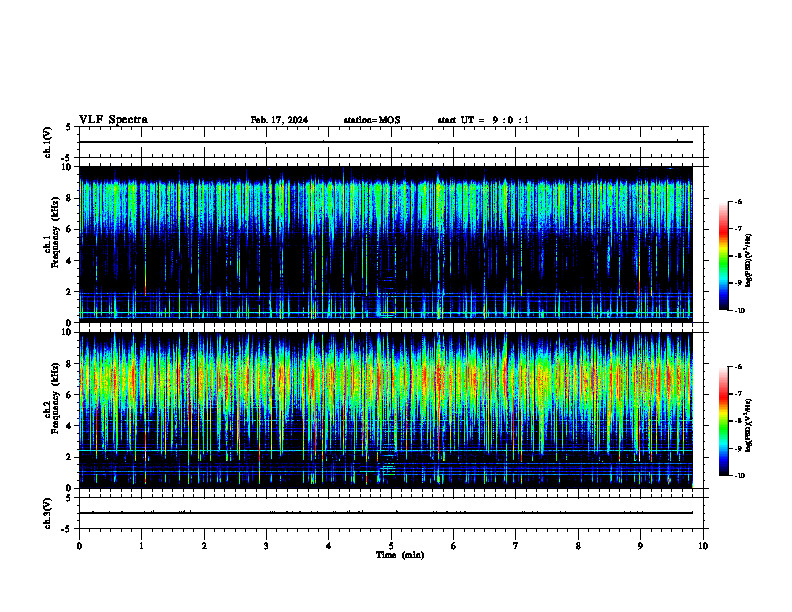Click the time axis tick label "4"
792x612 pixels.
[x=329, y=546]
